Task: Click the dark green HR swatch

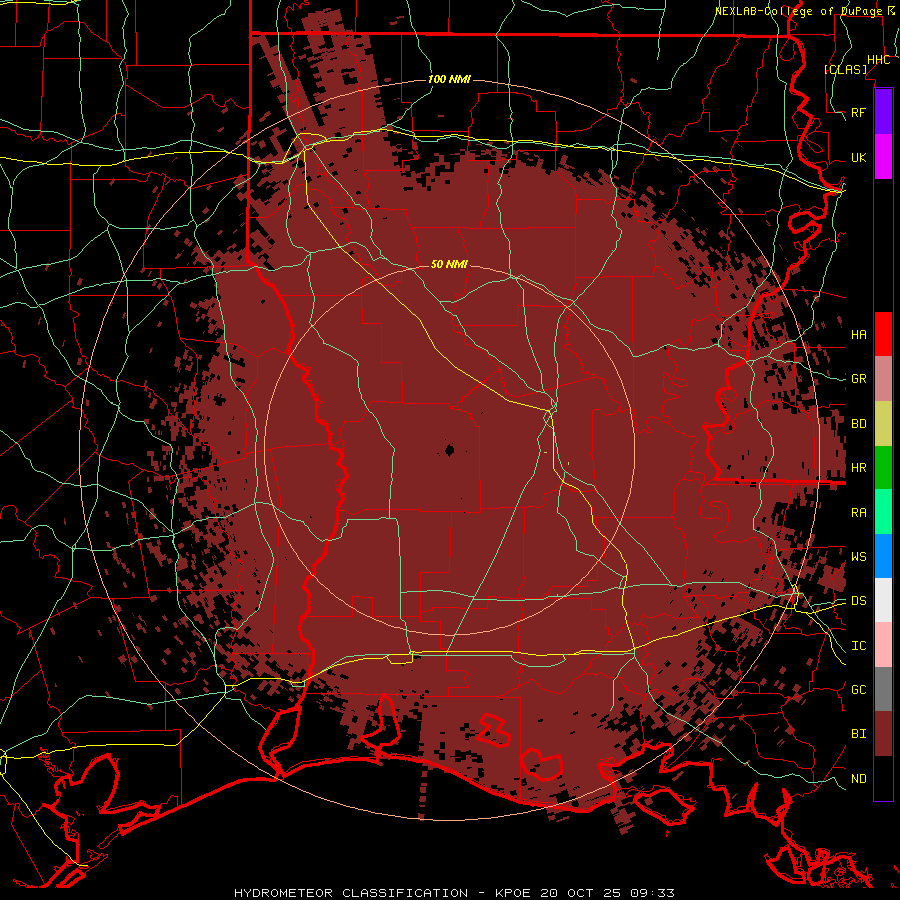Action: (883, 468)
